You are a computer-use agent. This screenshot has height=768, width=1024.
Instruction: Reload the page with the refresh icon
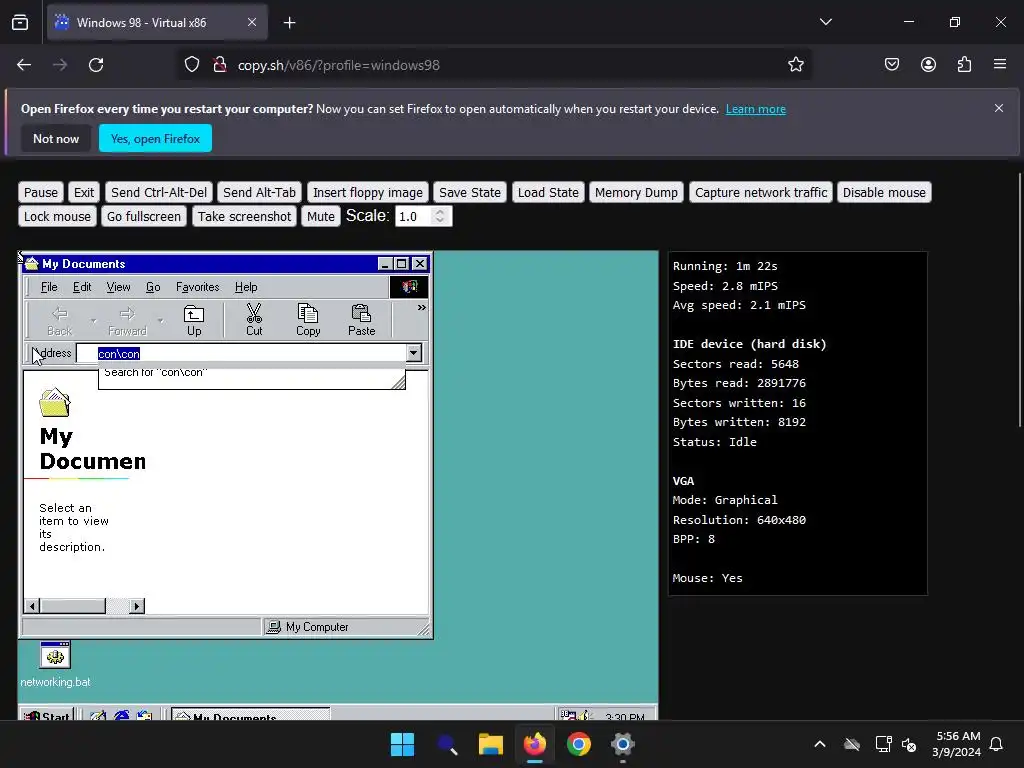click(96, 65)
